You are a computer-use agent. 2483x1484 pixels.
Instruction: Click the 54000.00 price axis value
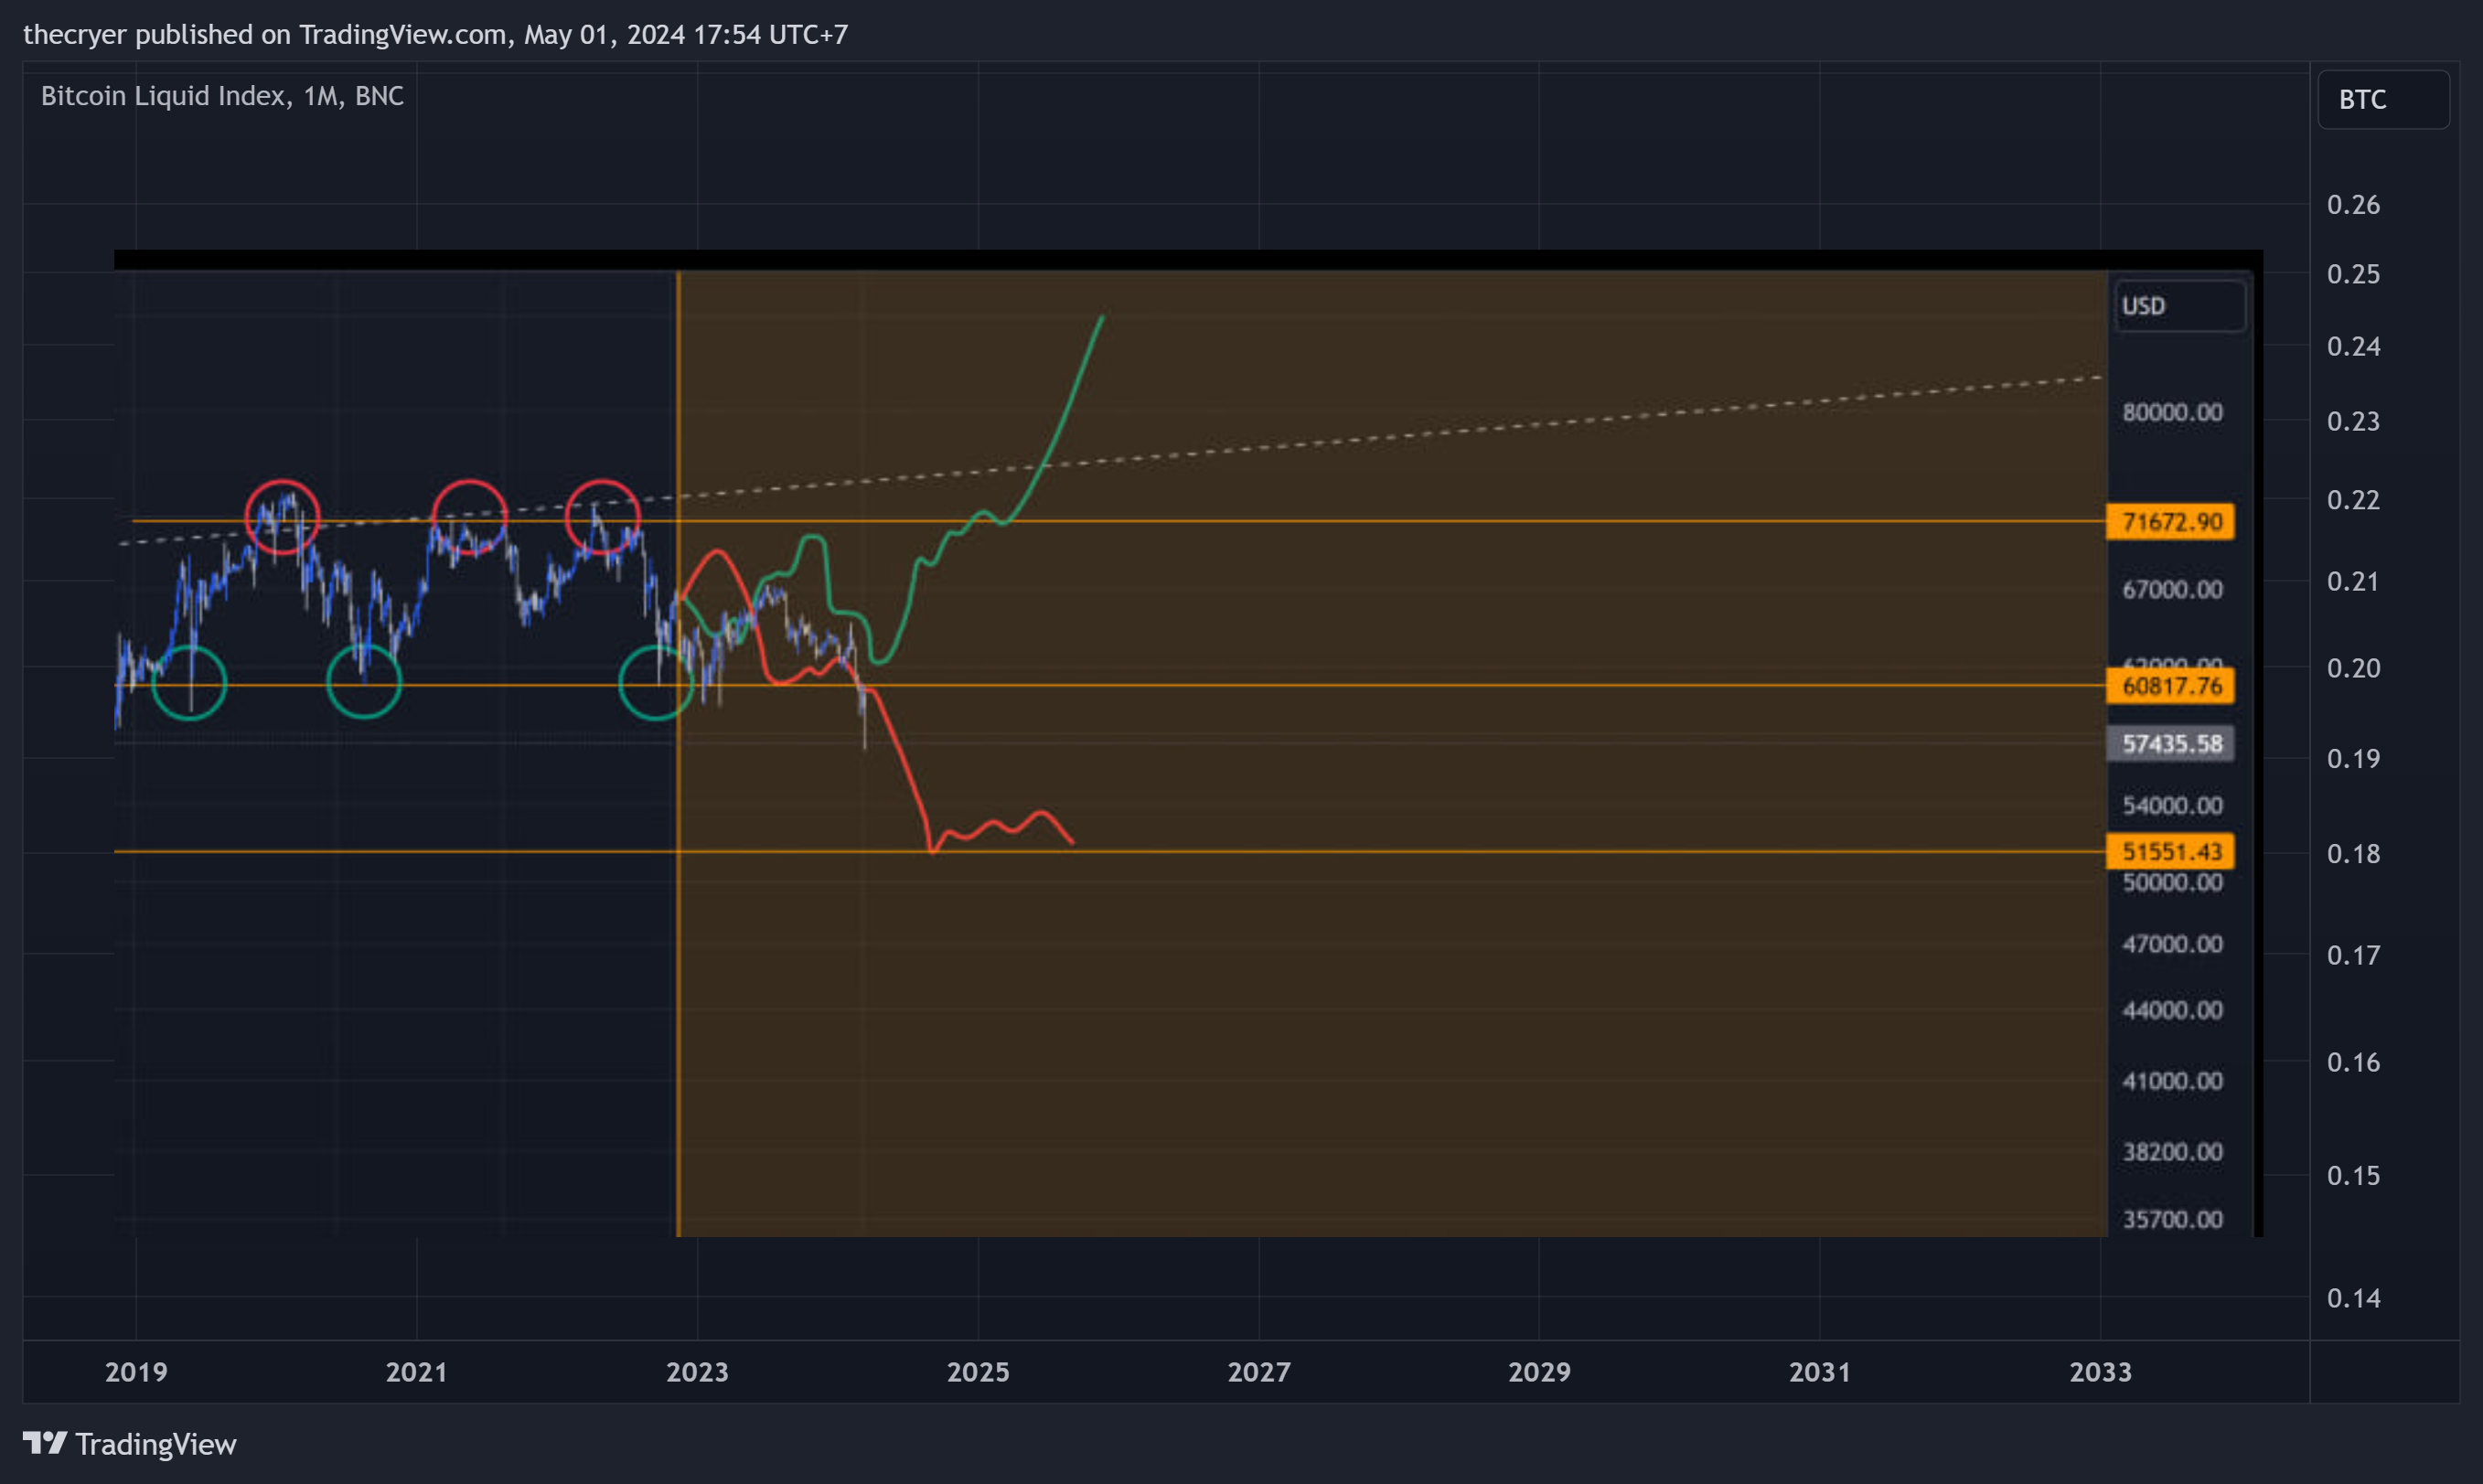pos(2172,806)
